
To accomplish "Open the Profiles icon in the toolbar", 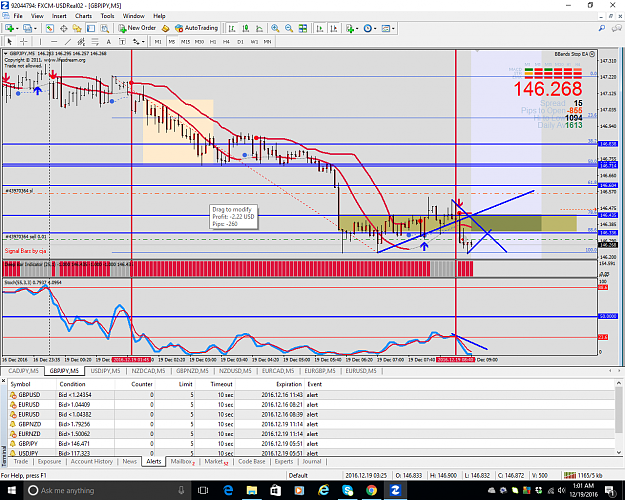I will tap(27, 28).
